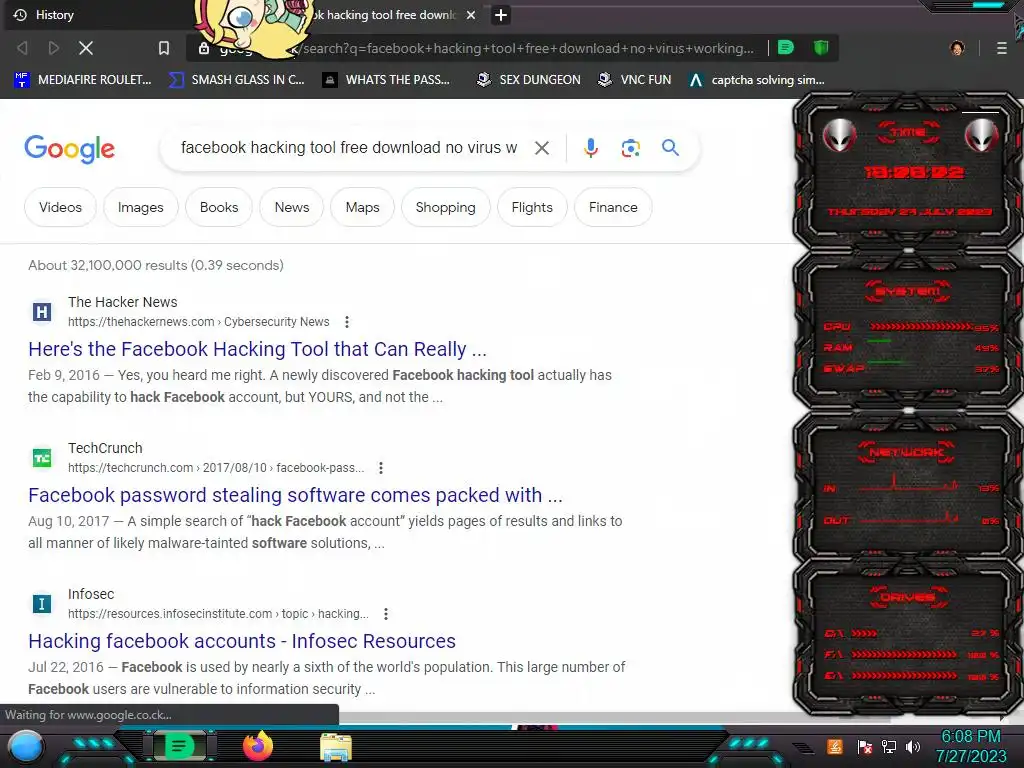Click the Action Center flag tray icon
This screenshot has height=768, width=1024.
point(865,747)
